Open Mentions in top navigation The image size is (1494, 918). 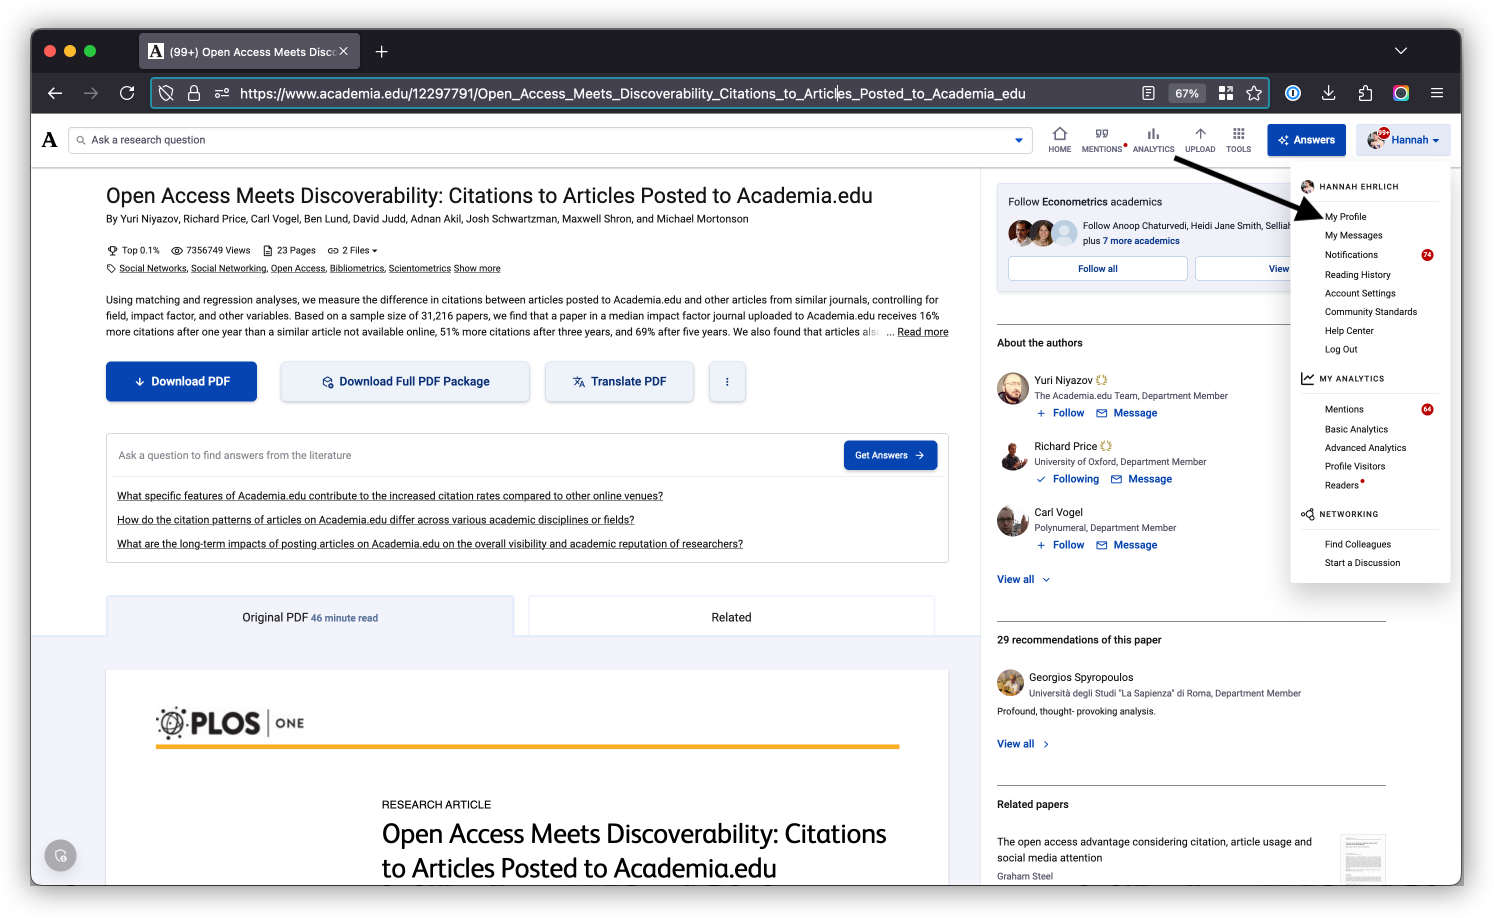coord(1102,140)
